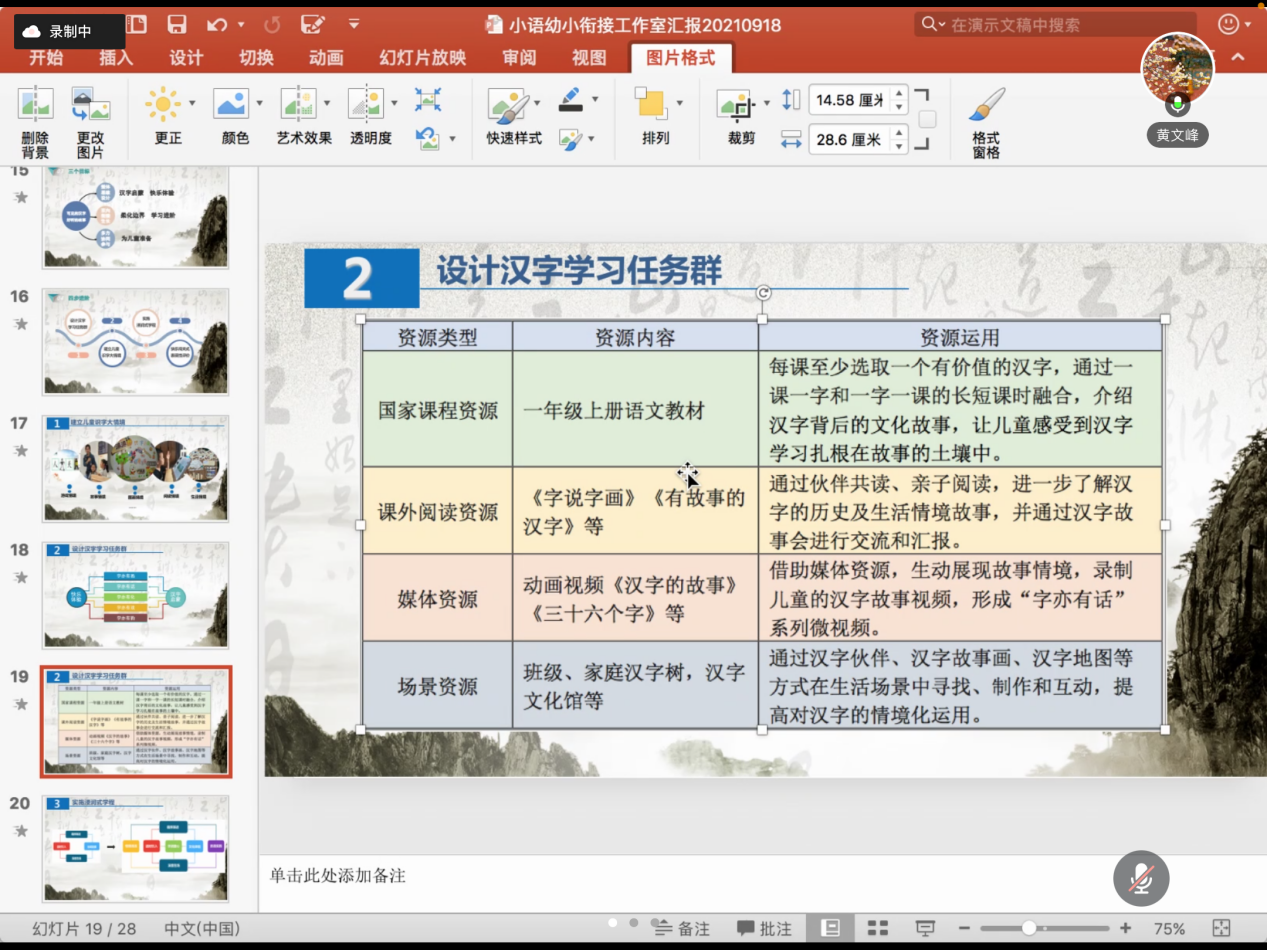Viewport: 1267px width, 950px height.
Task: Click the 图片格式 (Picture Format) tab
Action: [681, 58]
